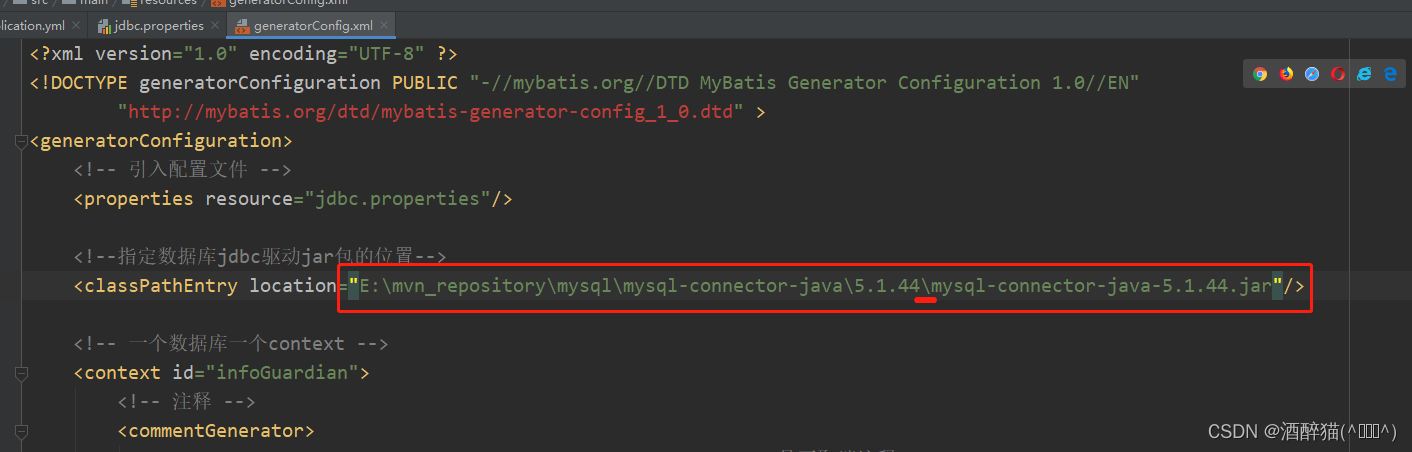Open file in Internet Explorer
This screenshot has width=1412, height=452.
tap(1364, 73)
